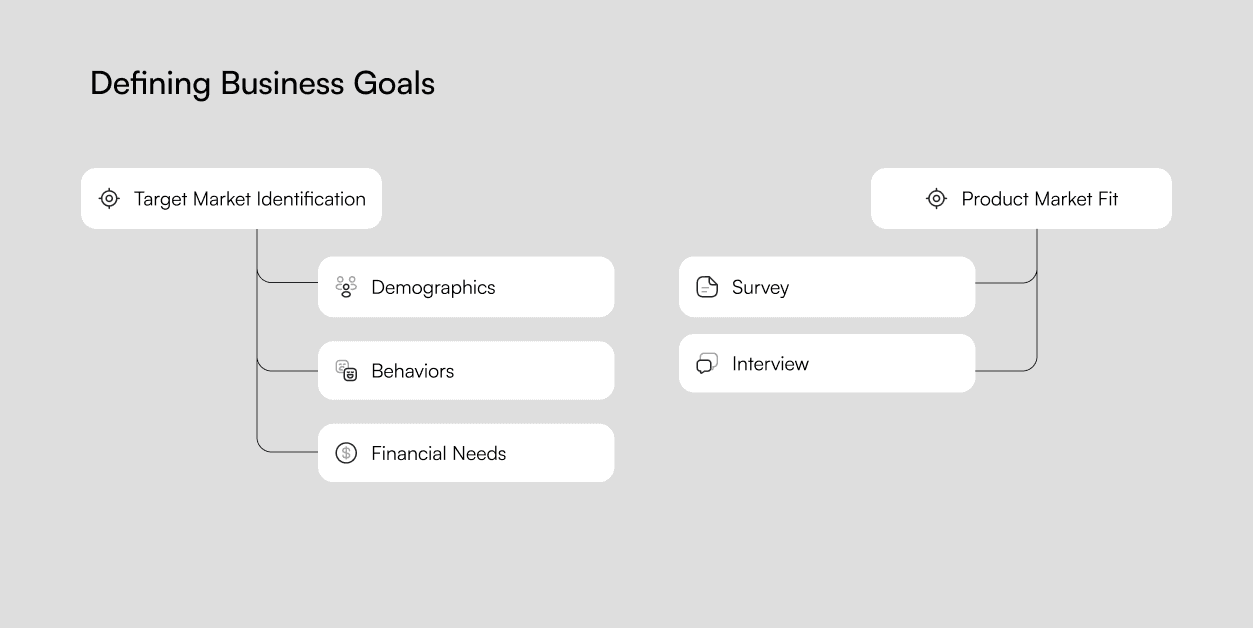Image resolution: width=1253 pixels, height=628 pixels.
Task: Open the Demographics card
Action: coord(466,287)
